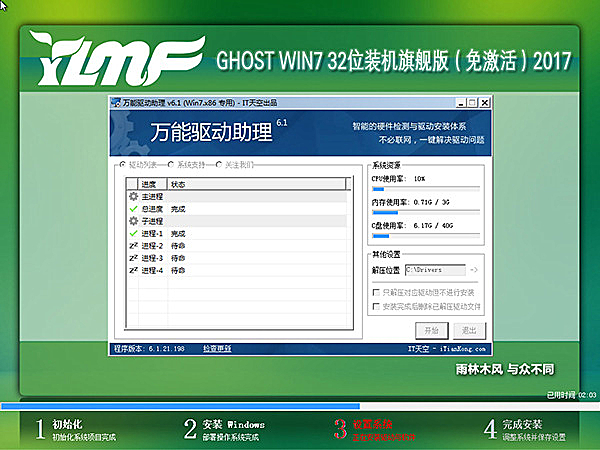Click the 状态 column header

click(256, 184)
